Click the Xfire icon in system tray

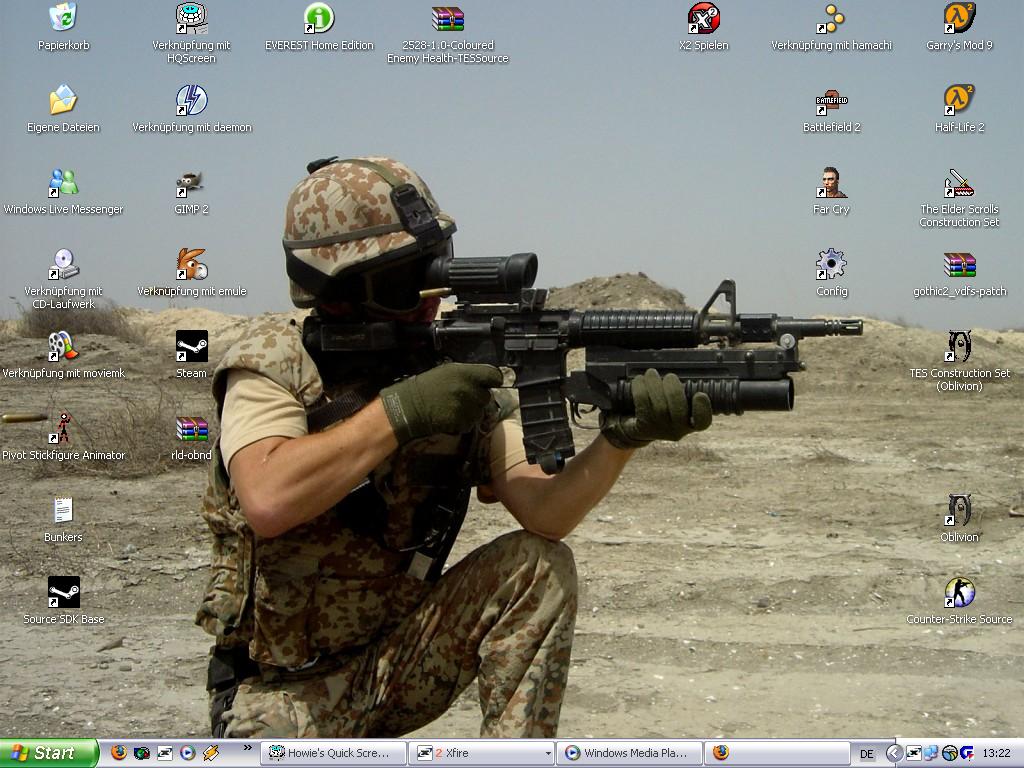(914, 754)
